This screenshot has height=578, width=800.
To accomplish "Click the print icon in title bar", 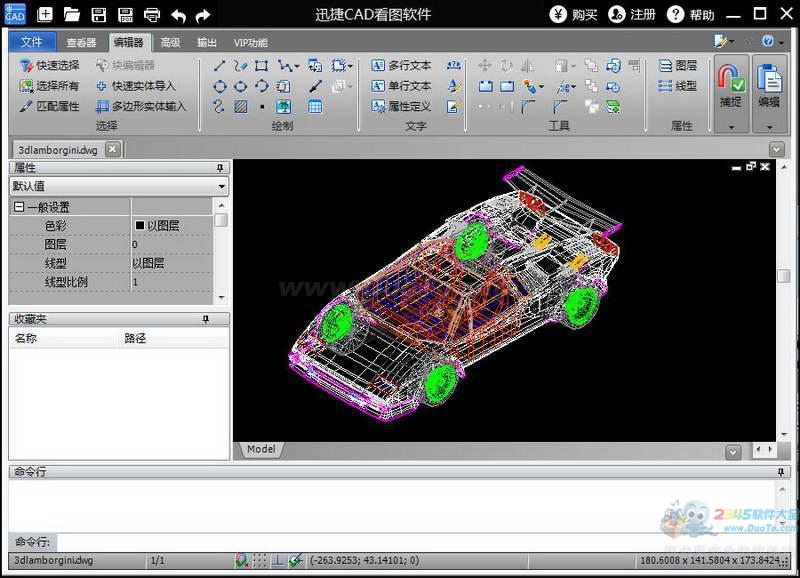I will pos(152,14).
